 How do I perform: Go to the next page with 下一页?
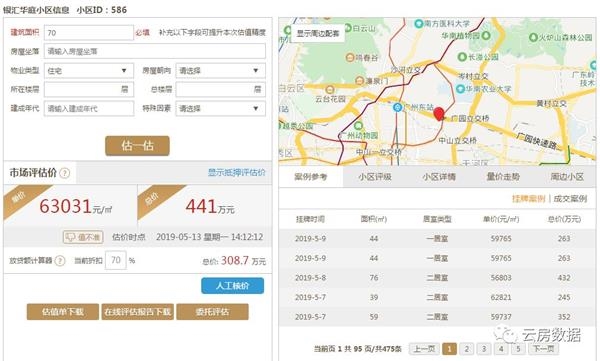(543, 349)
